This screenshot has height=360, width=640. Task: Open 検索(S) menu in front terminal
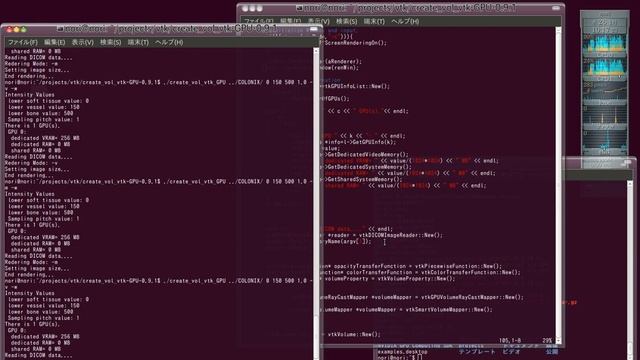tap(110, 42)
